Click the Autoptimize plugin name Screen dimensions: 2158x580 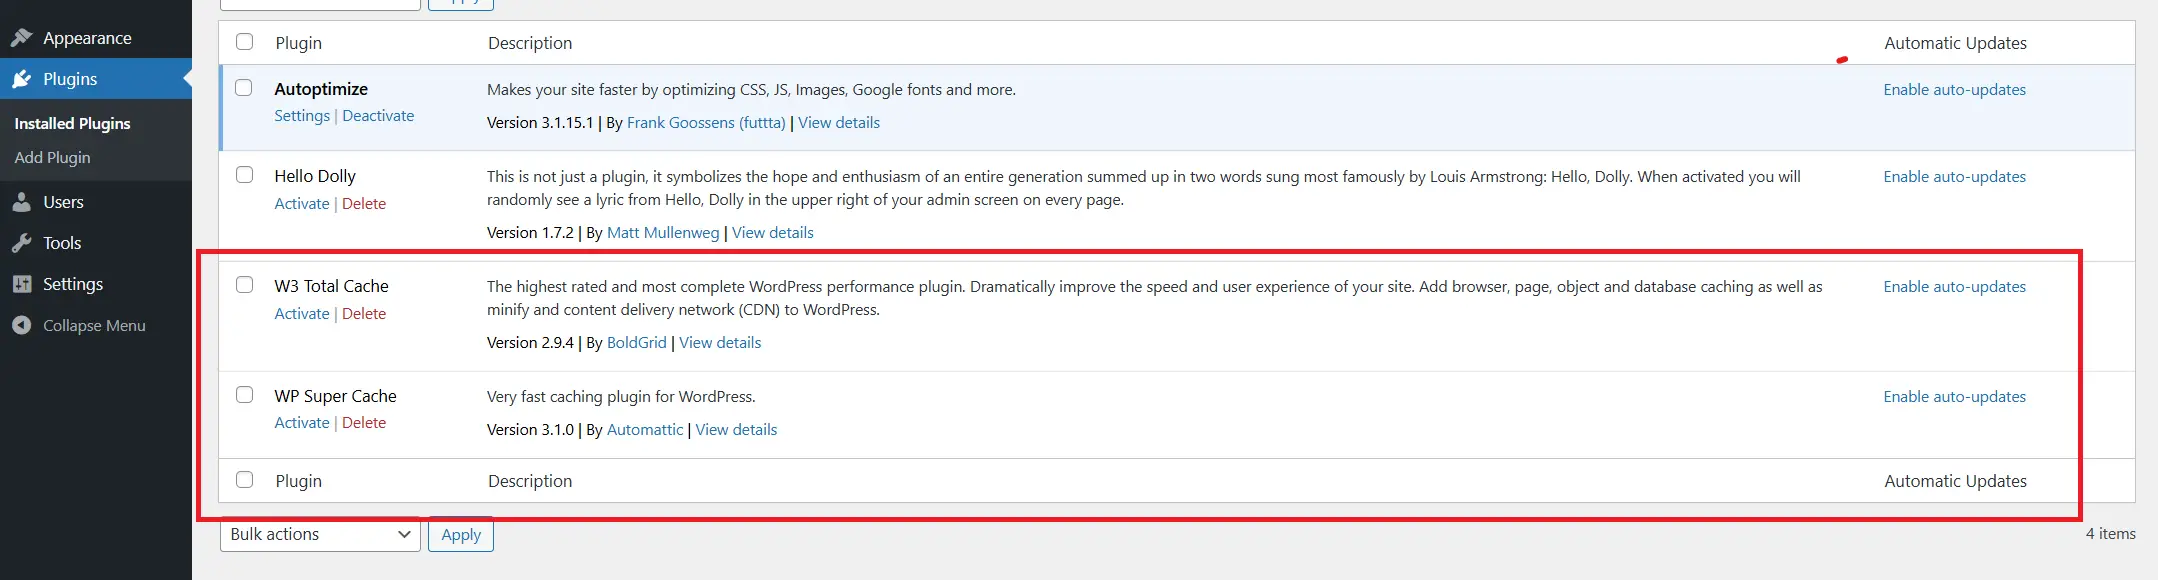321,89
